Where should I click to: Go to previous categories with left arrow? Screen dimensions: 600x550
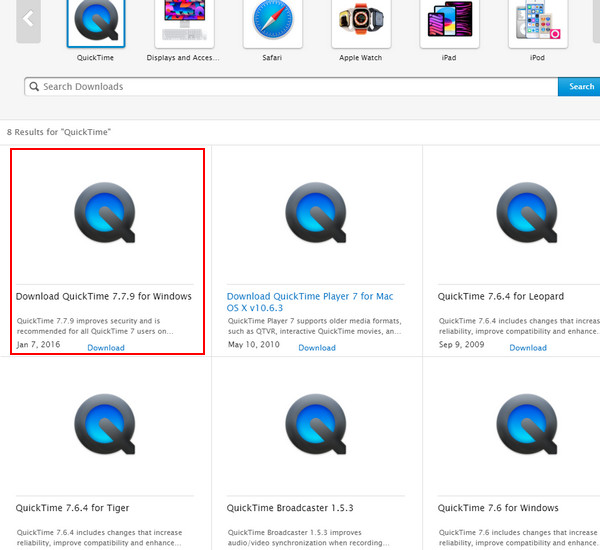[28, 20]
